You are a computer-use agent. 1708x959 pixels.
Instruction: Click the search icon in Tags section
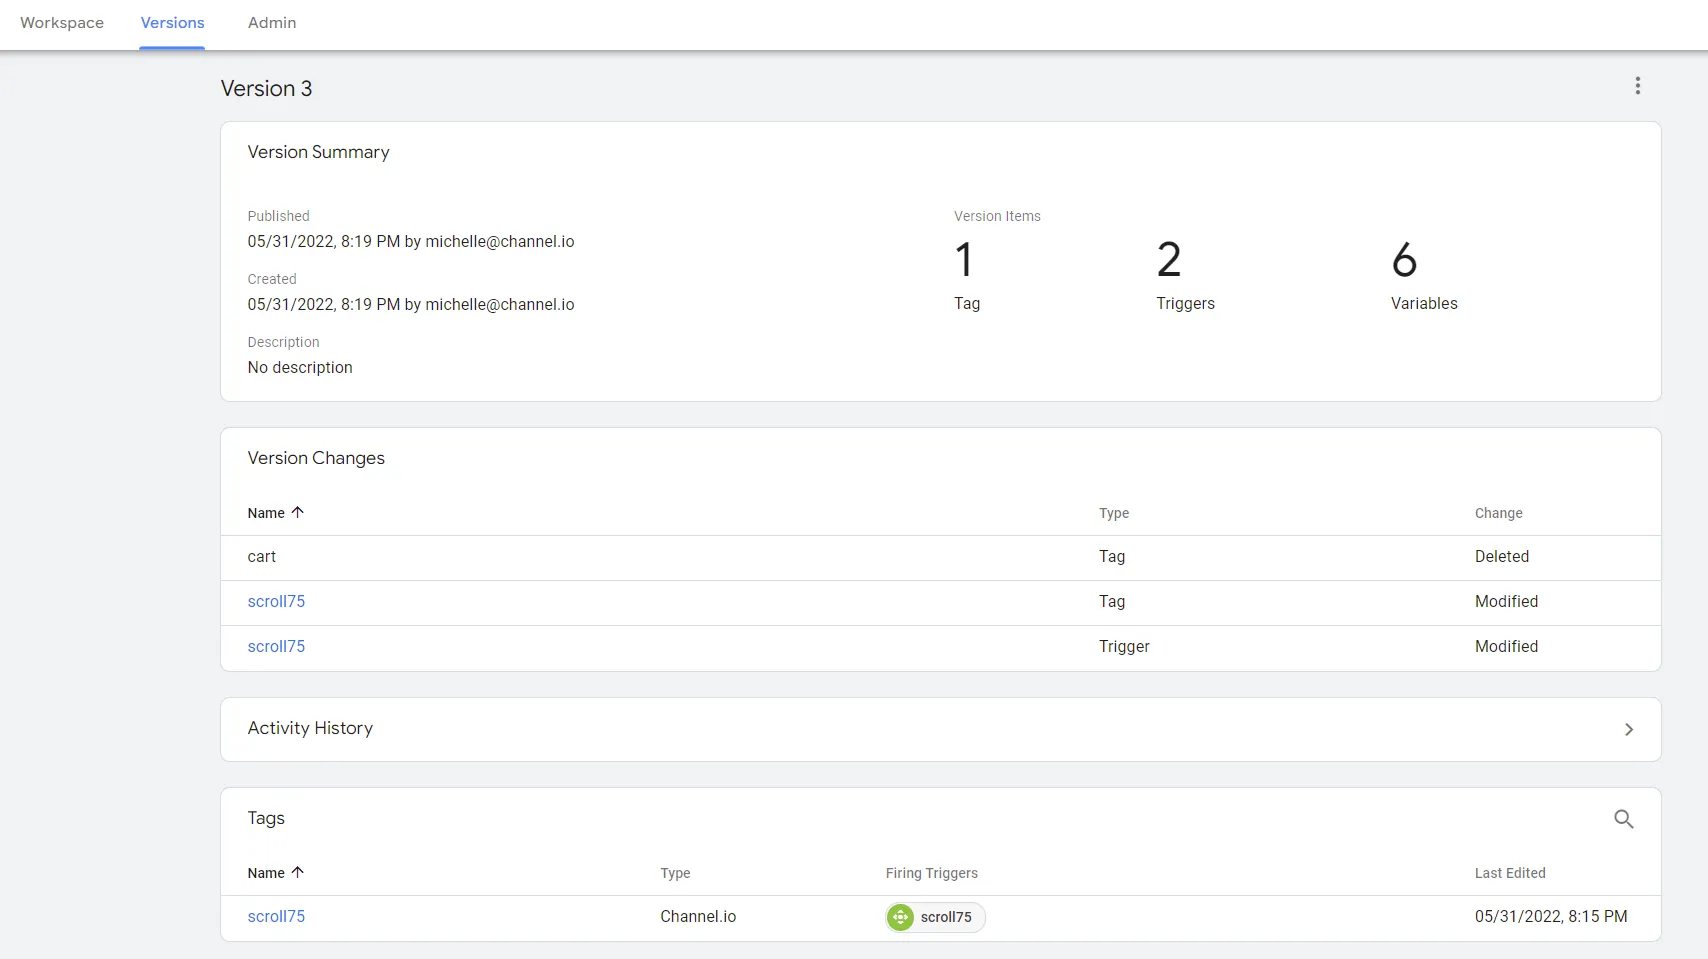(1623, 819)
